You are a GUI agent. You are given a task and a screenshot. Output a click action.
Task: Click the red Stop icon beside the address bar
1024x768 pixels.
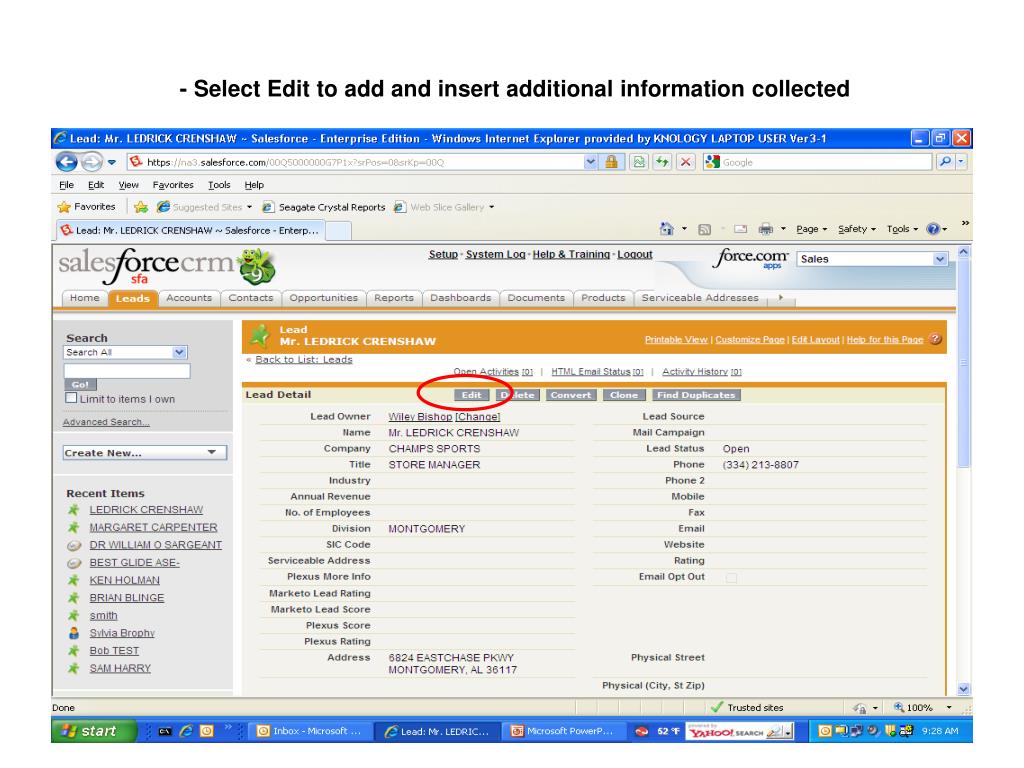click(685, 162)
